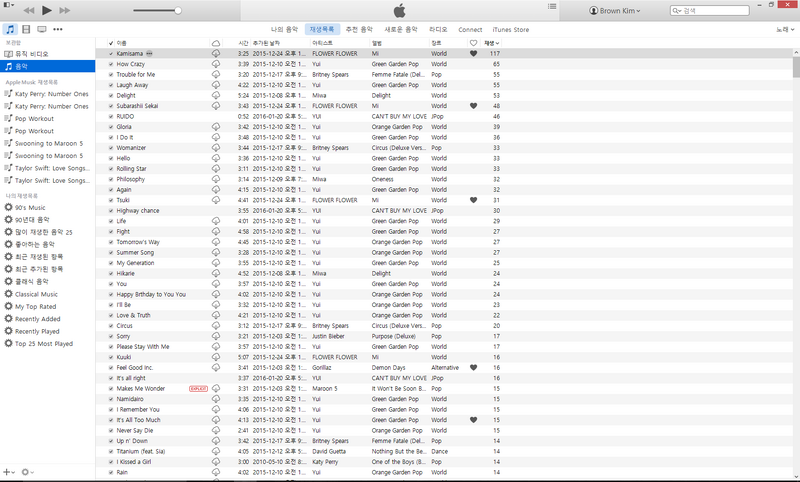Open the 추천 음악 tab

click(359, 30)
